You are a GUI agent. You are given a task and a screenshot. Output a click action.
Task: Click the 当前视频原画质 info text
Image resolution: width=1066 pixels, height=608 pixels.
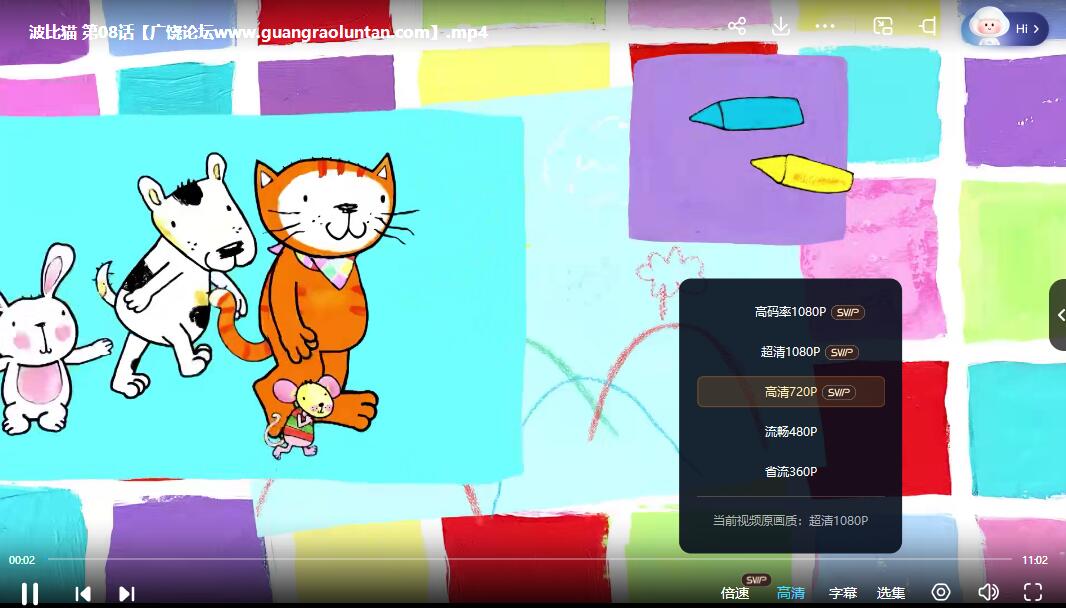coord(791,520)
